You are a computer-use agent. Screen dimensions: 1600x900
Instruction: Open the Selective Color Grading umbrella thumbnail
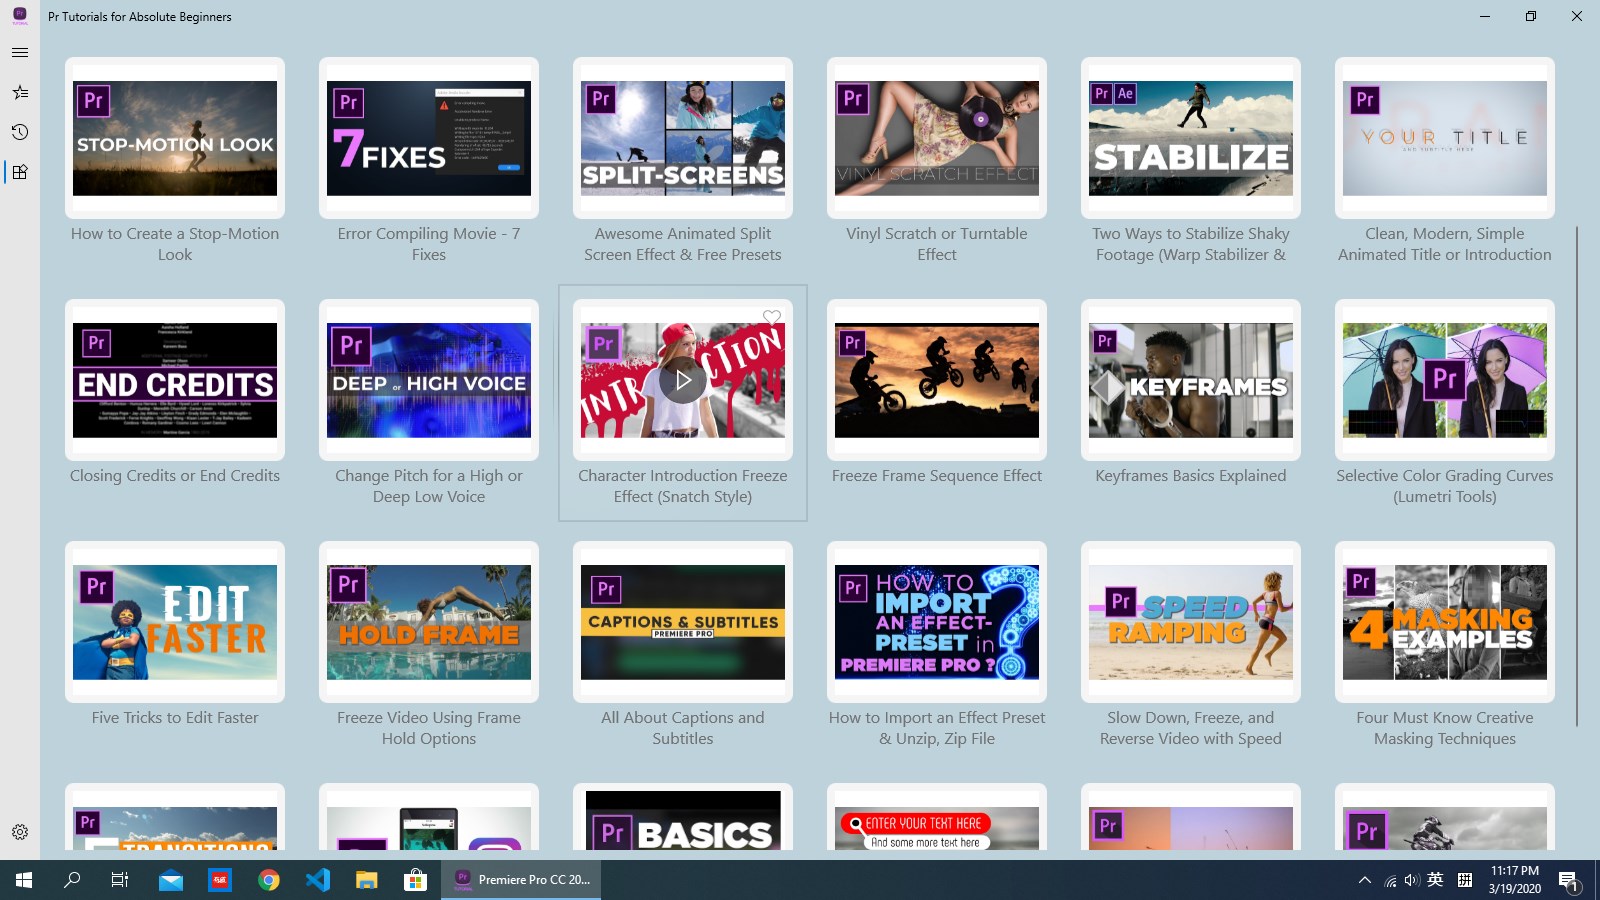coord(1445,380)
